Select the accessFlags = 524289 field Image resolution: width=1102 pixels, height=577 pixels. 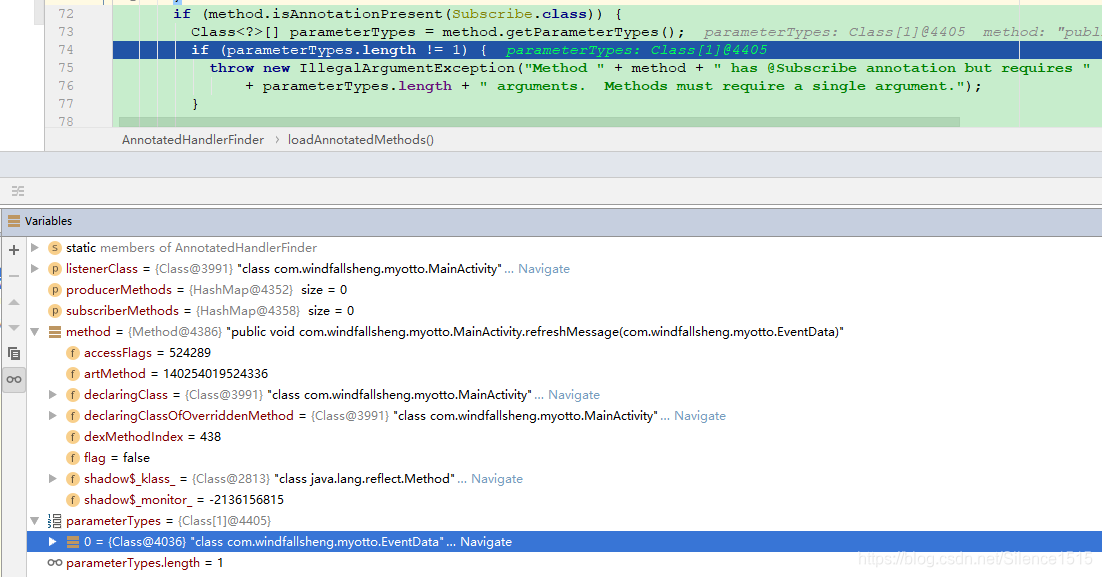564,353
